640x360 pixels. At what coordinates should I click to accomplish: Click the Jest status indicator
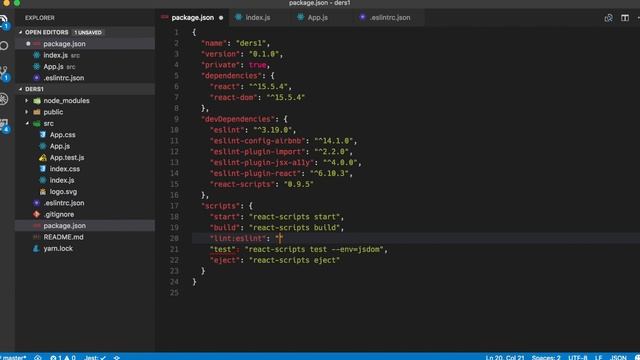95,358
